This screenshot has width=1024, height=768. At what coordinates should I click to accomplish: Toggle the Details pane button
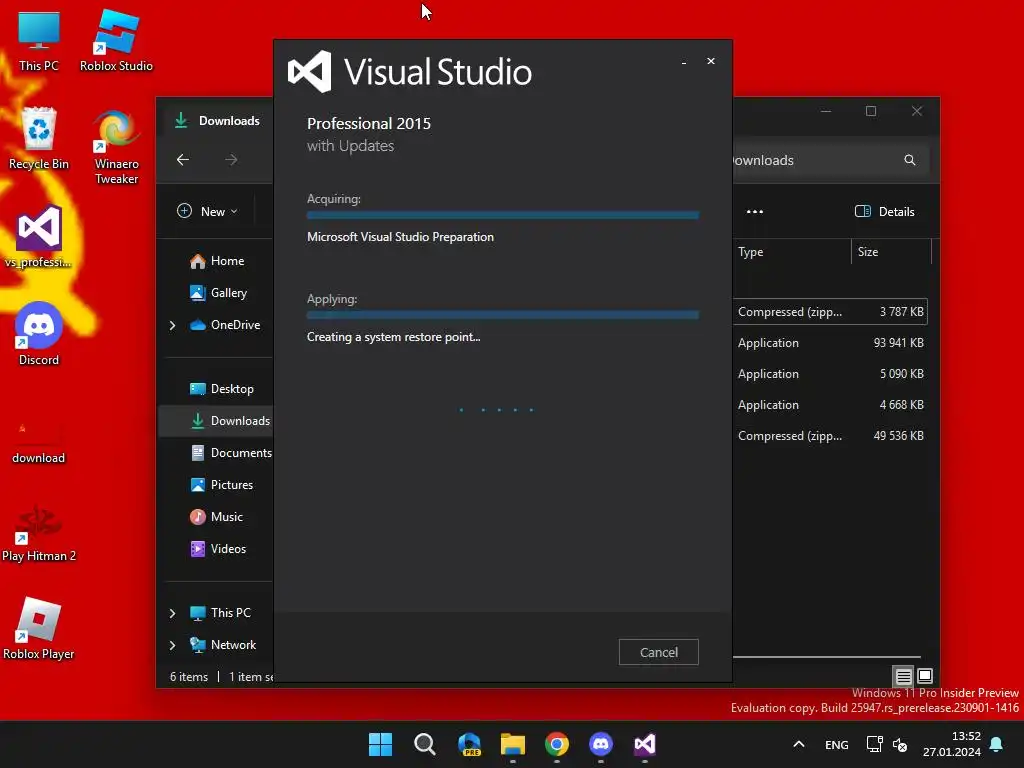885,211
